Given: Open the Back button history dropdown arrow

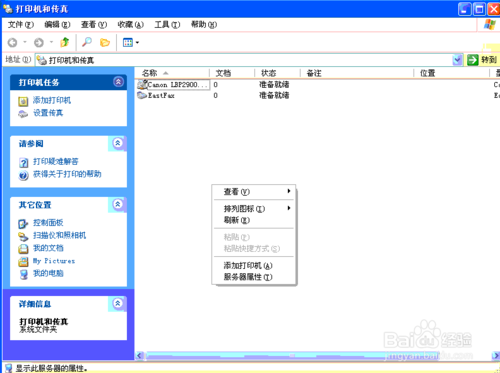Looking at the screenshot, I should coord(25,42).
